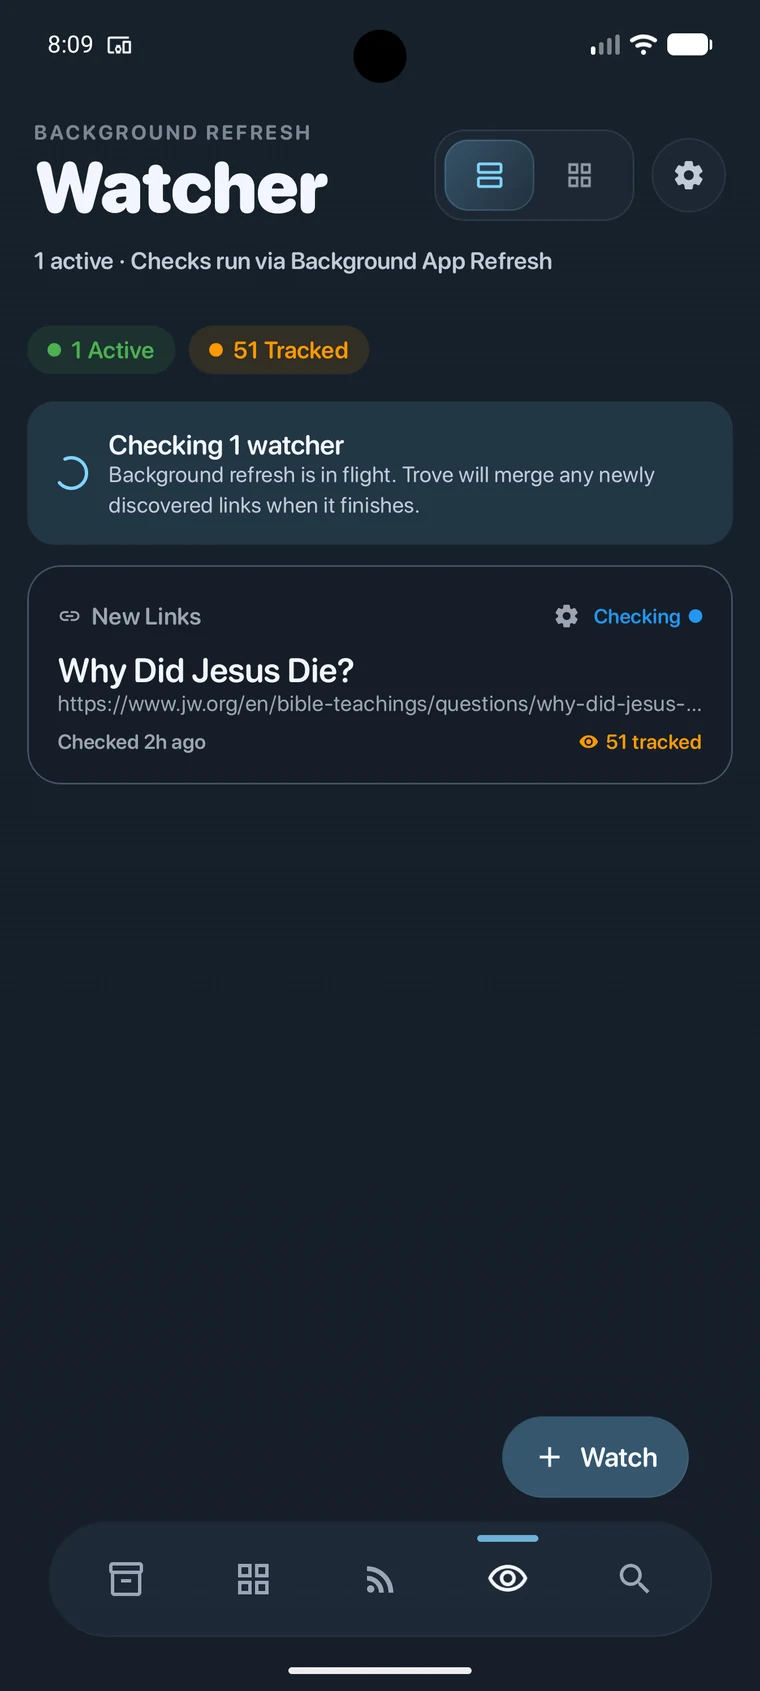Open 'Why Did Jesus Die?' watcher
The width and height of the screenshot is (760, 1691).
[206, 670]
